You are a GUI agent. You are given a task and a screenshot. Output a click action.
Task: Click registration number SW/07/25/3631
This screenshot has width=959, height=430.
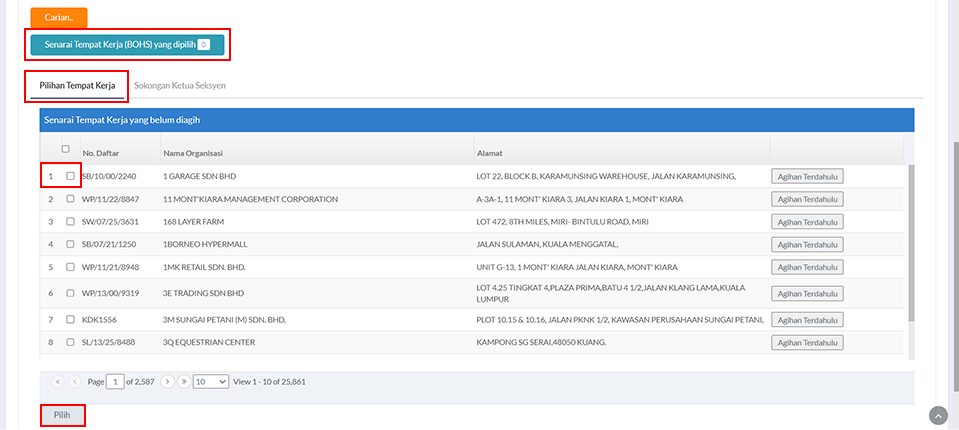coord(111,221)
